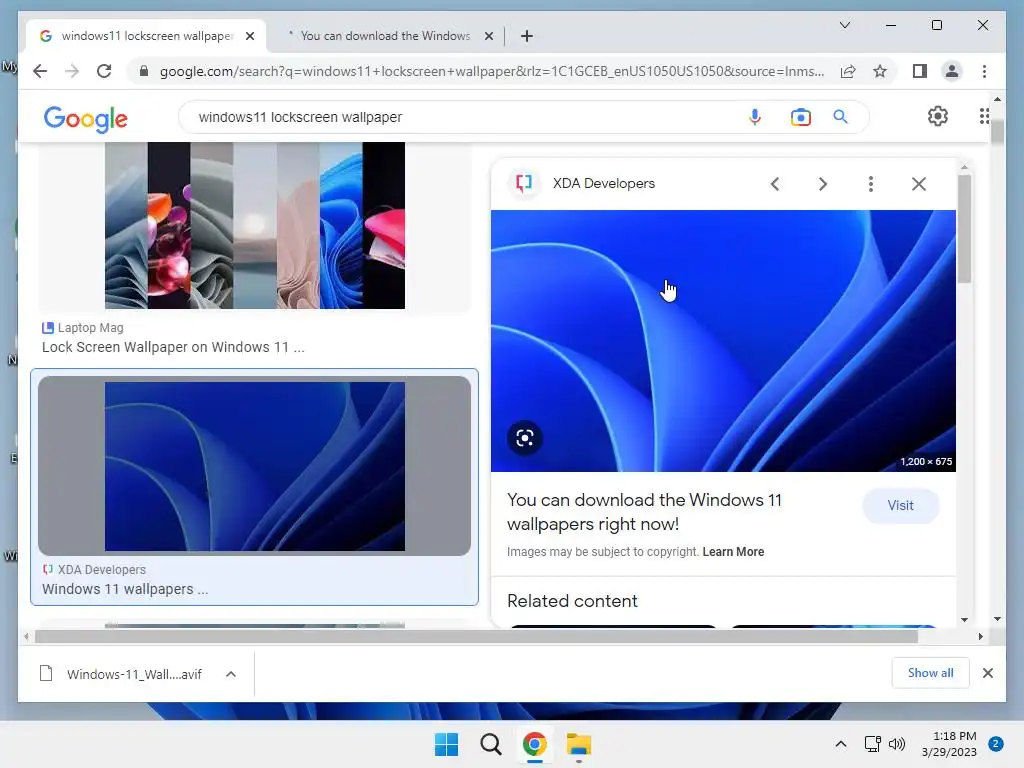1024x768 pixels.
Task: Open the Learn More copyright link
Action: point(733,552)
